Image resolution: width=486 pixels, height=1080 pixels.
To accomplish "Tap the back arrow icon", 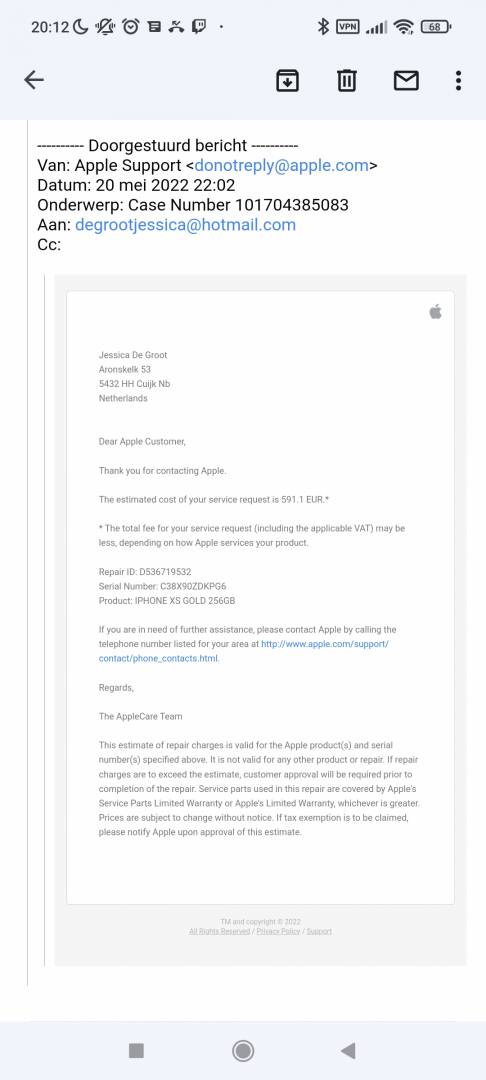I will [34, 80].
